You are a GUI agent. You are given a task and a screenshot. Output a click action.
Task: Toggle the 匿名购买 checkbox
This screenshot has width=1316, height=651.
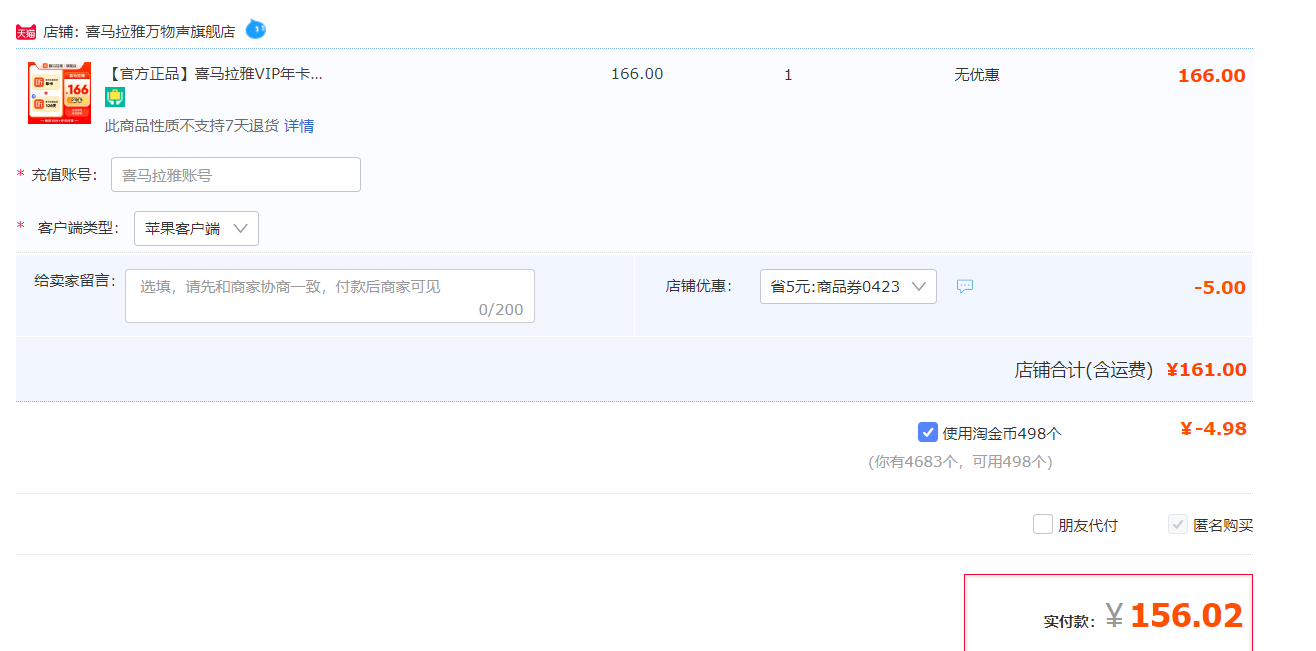(x=1178, y=524)
